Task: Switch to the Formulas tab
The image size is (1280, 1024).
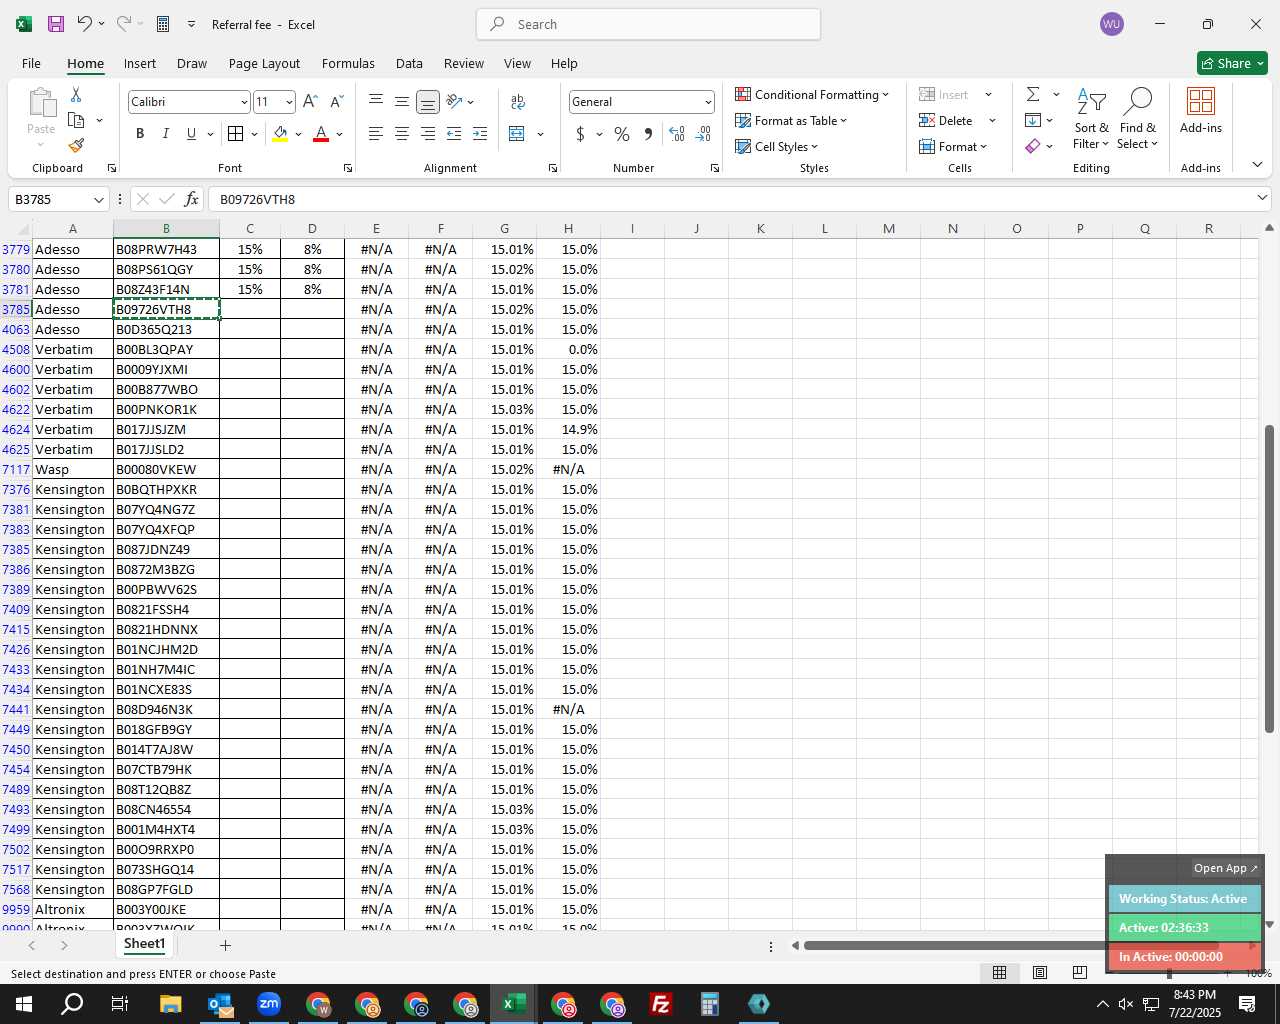Action: 348,63
